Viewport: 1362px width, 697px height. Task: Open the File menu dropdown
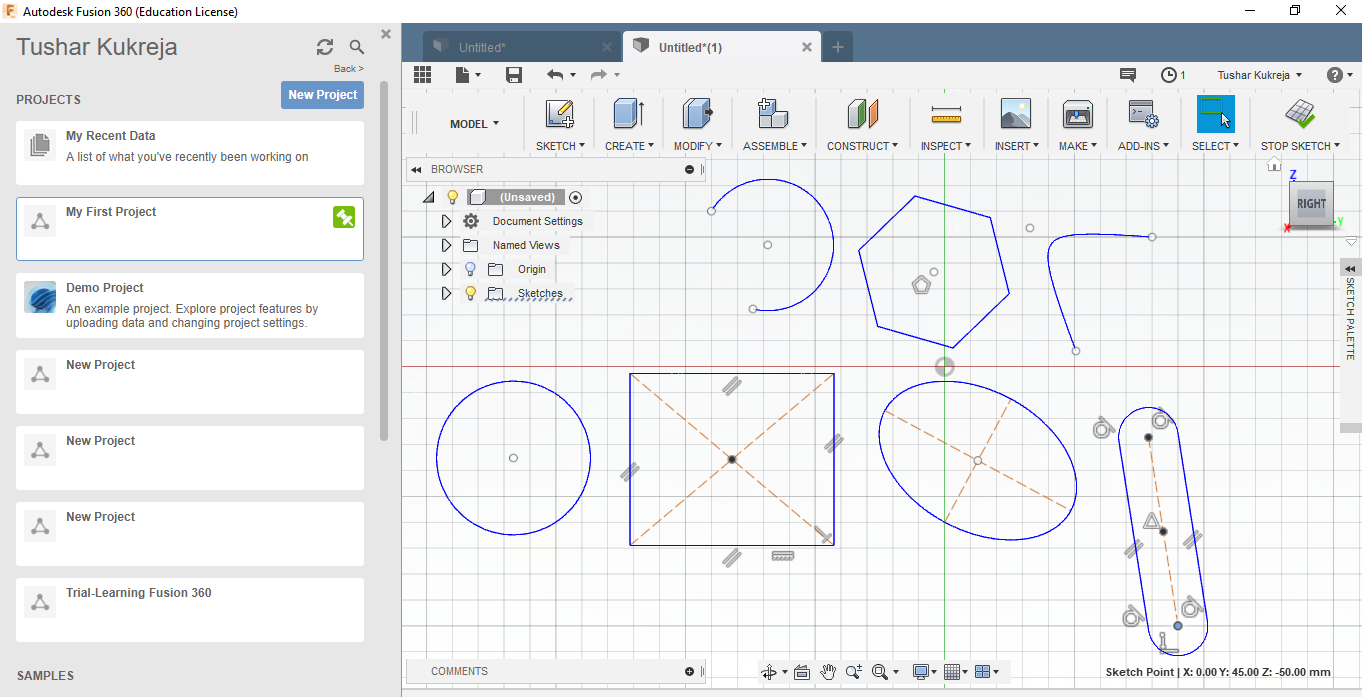(468, 75)
